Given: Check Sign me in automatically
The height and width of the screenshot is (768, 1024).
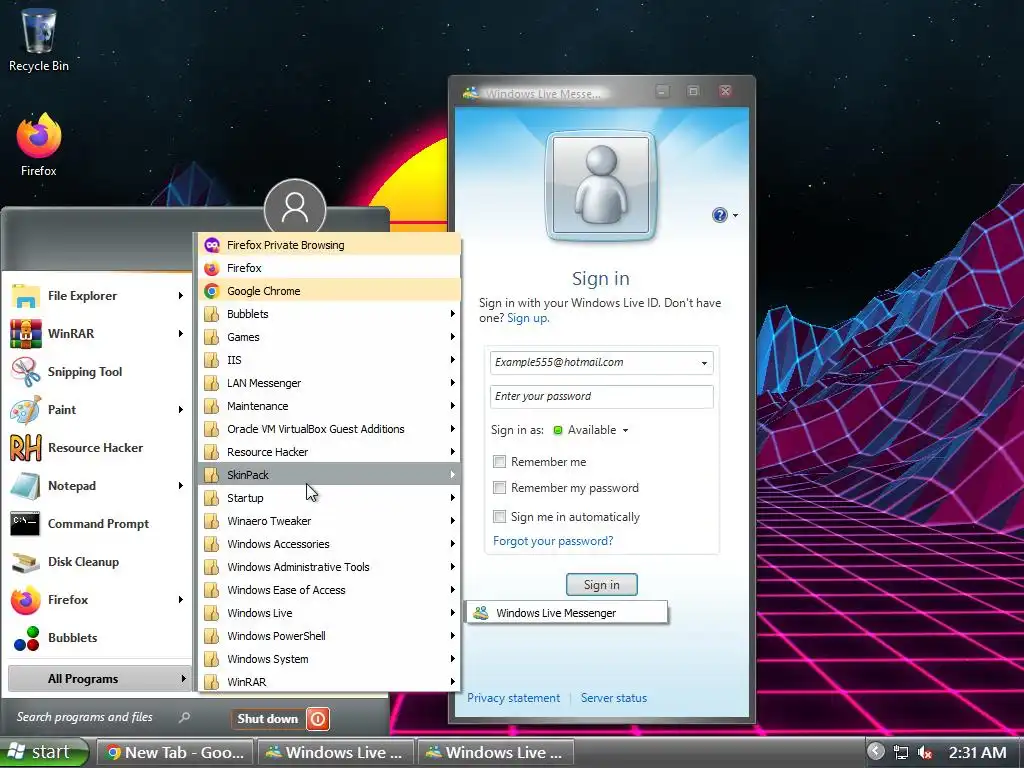Looking at the screenshot, I should (x=500, y=517).
